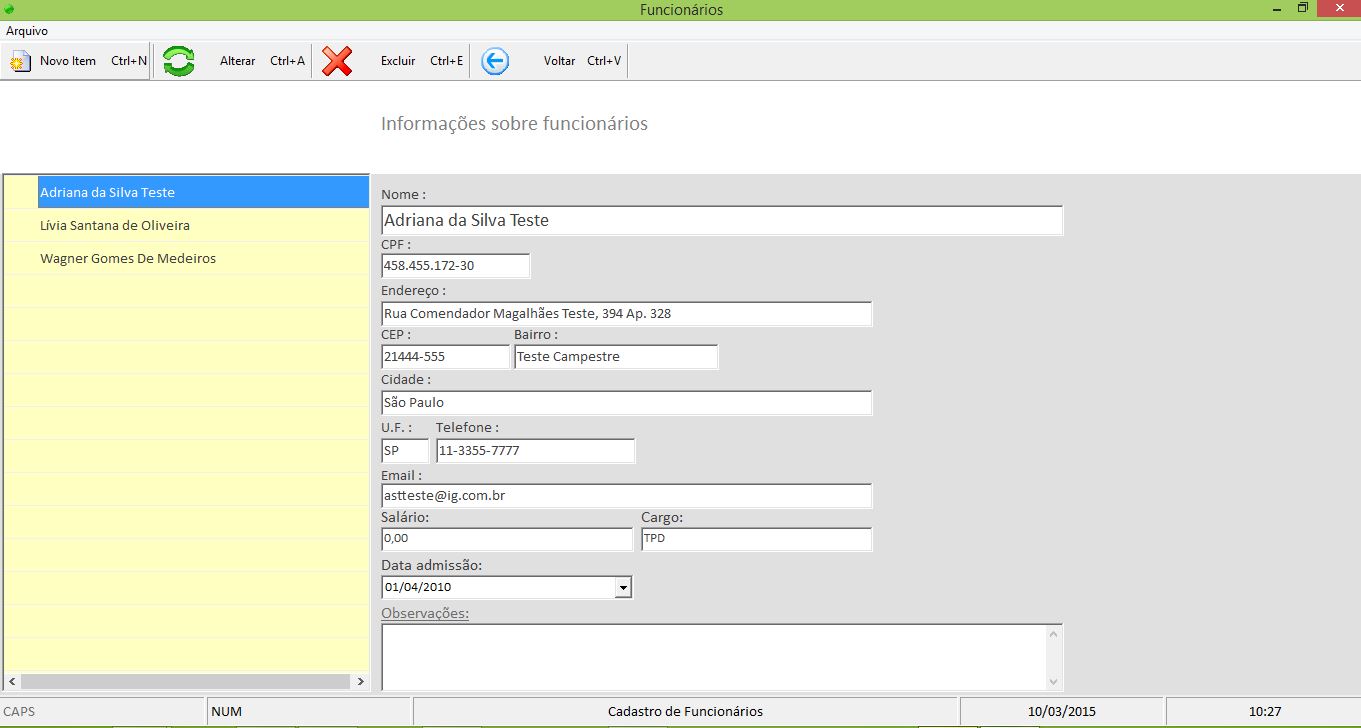Image resolution: width=1361 pixels, height=728 pixels.
Task: Click the Novo Item star icon
Action: [20, 62]
